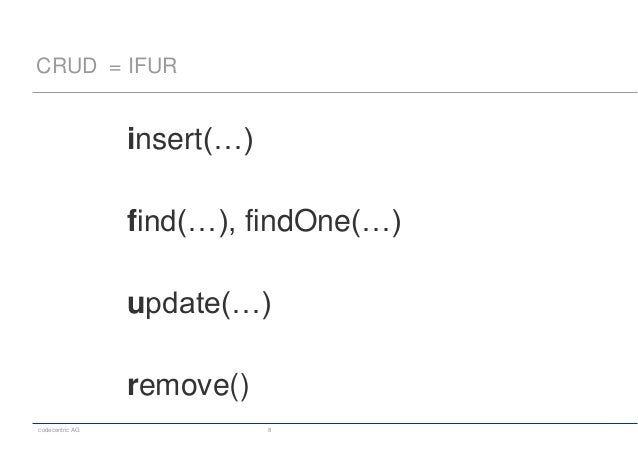Select the remove() line
The image size is (638, 452).
click(x=188, y=386)
